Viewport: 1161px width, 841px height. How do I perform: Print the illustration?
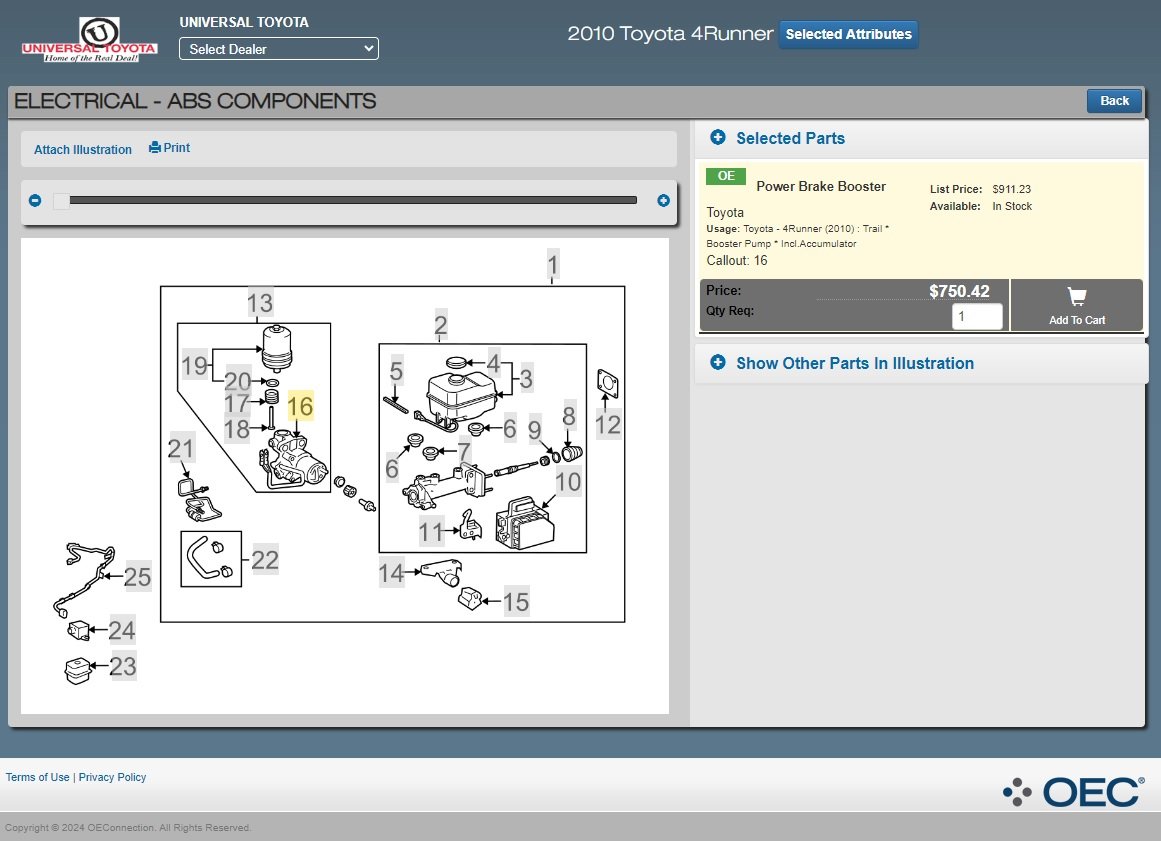170,147
